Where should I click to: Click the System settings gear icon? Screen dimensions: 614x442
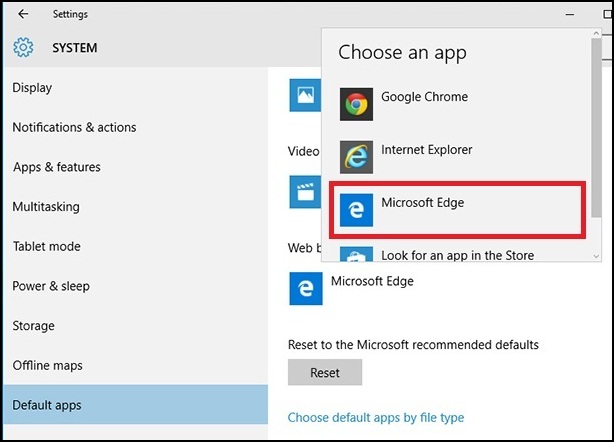[23, 47]
